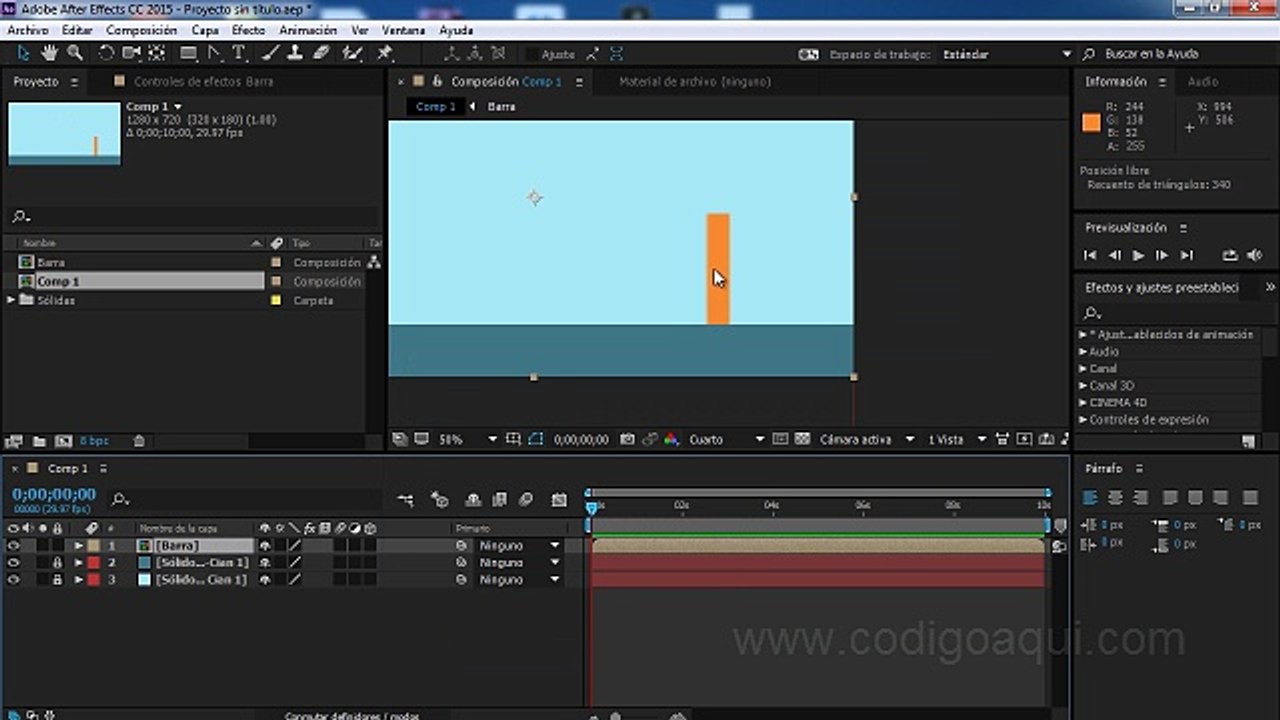This screenshot has width=1280, height=720.
Task: Open the Estándar workspace dropdown
Action: [x=1005, y=54]
